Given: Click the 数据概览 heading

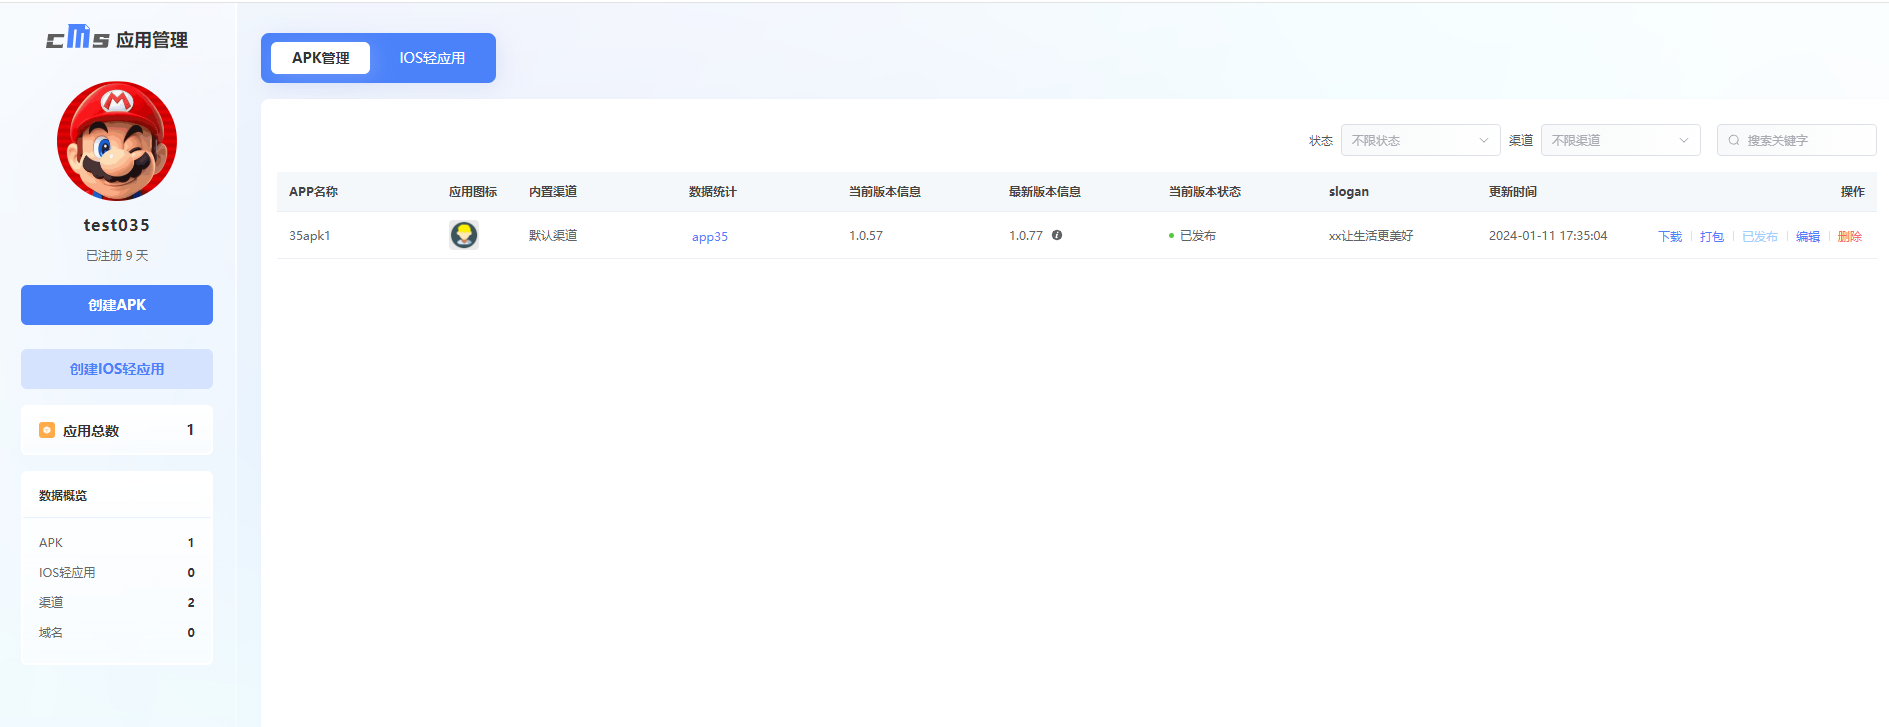Looking at the screenshot, I should click(x=63, y=496).
